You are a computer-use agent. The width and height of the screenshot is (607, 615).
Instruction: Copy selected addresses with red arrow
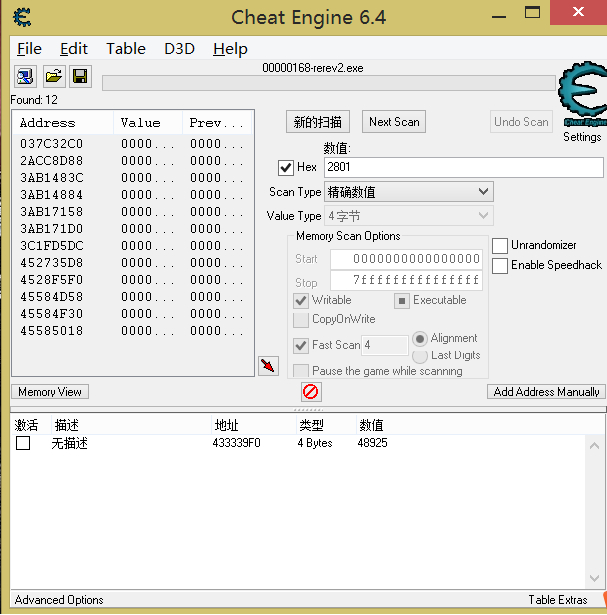[269, 366]
